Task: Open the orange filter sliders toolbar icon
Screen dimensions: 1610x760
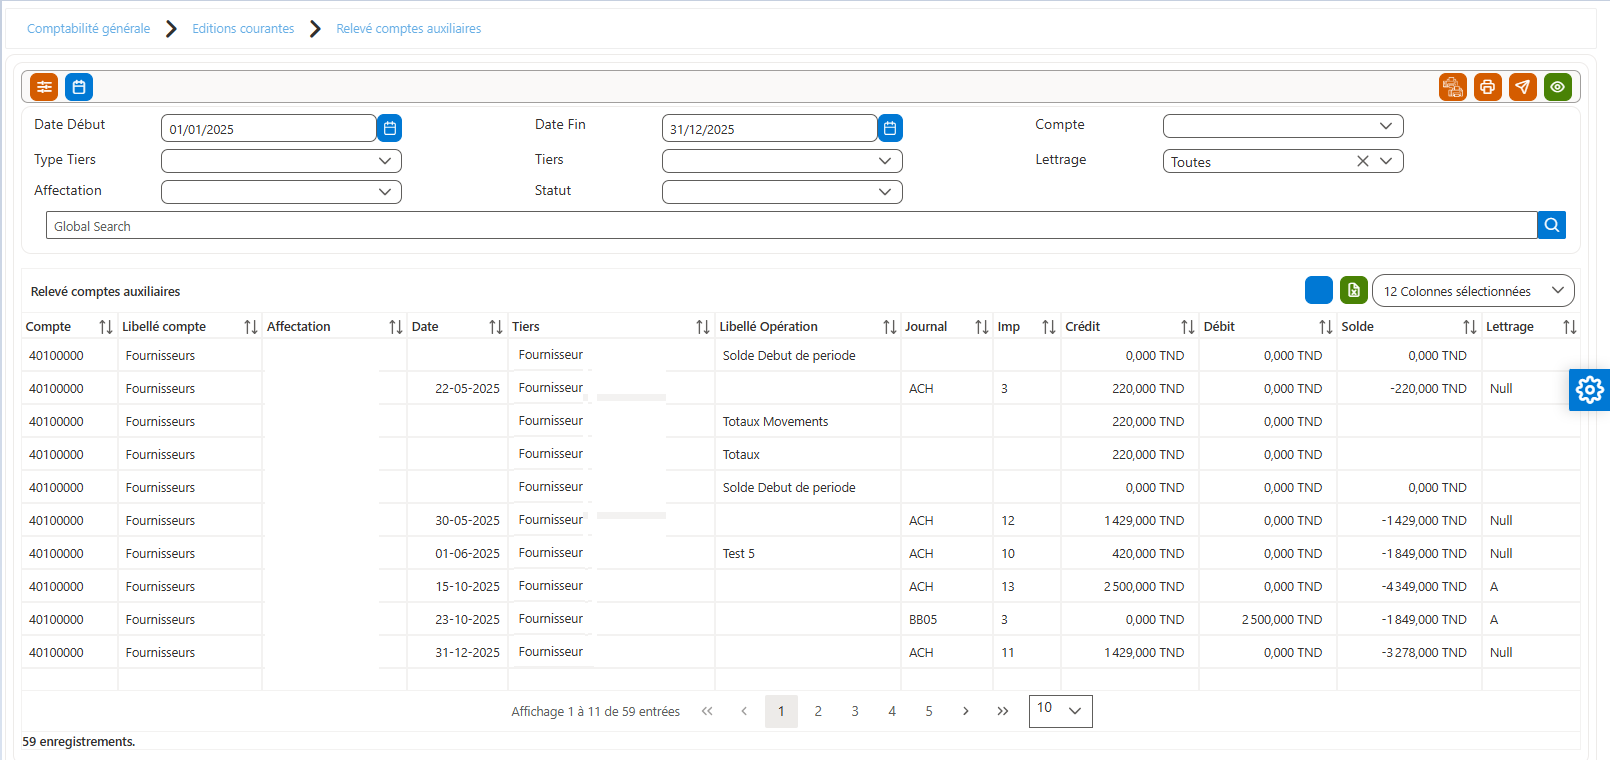Action: tap(44, 87)
